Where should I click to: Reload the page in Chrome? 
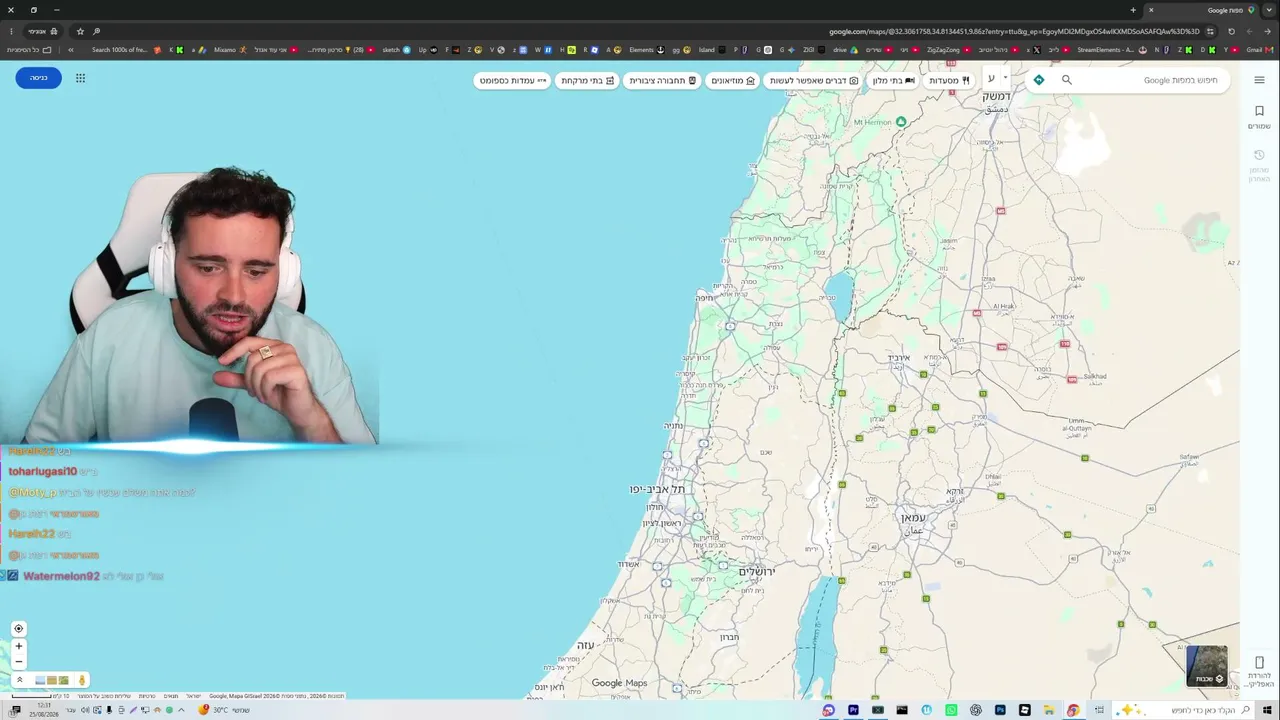[x=1231, y=31]
